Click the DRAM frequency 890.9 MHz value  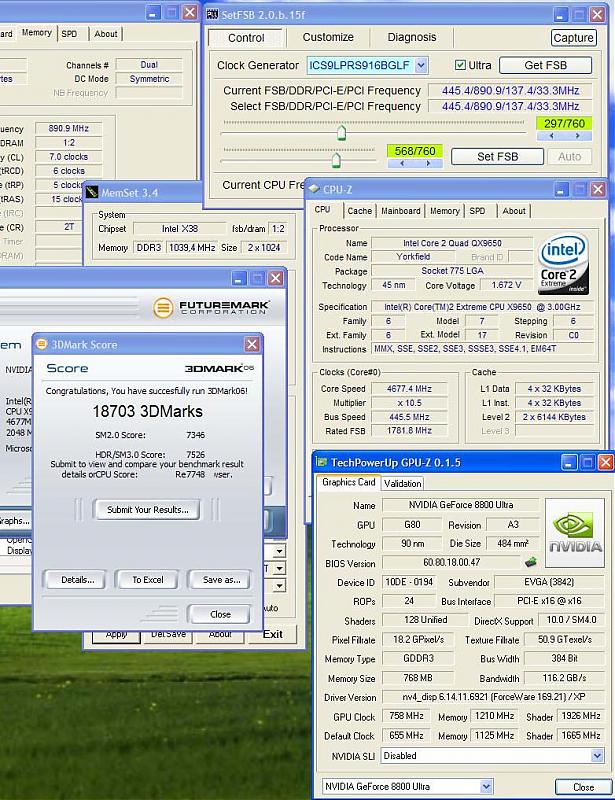click(68, 128)
